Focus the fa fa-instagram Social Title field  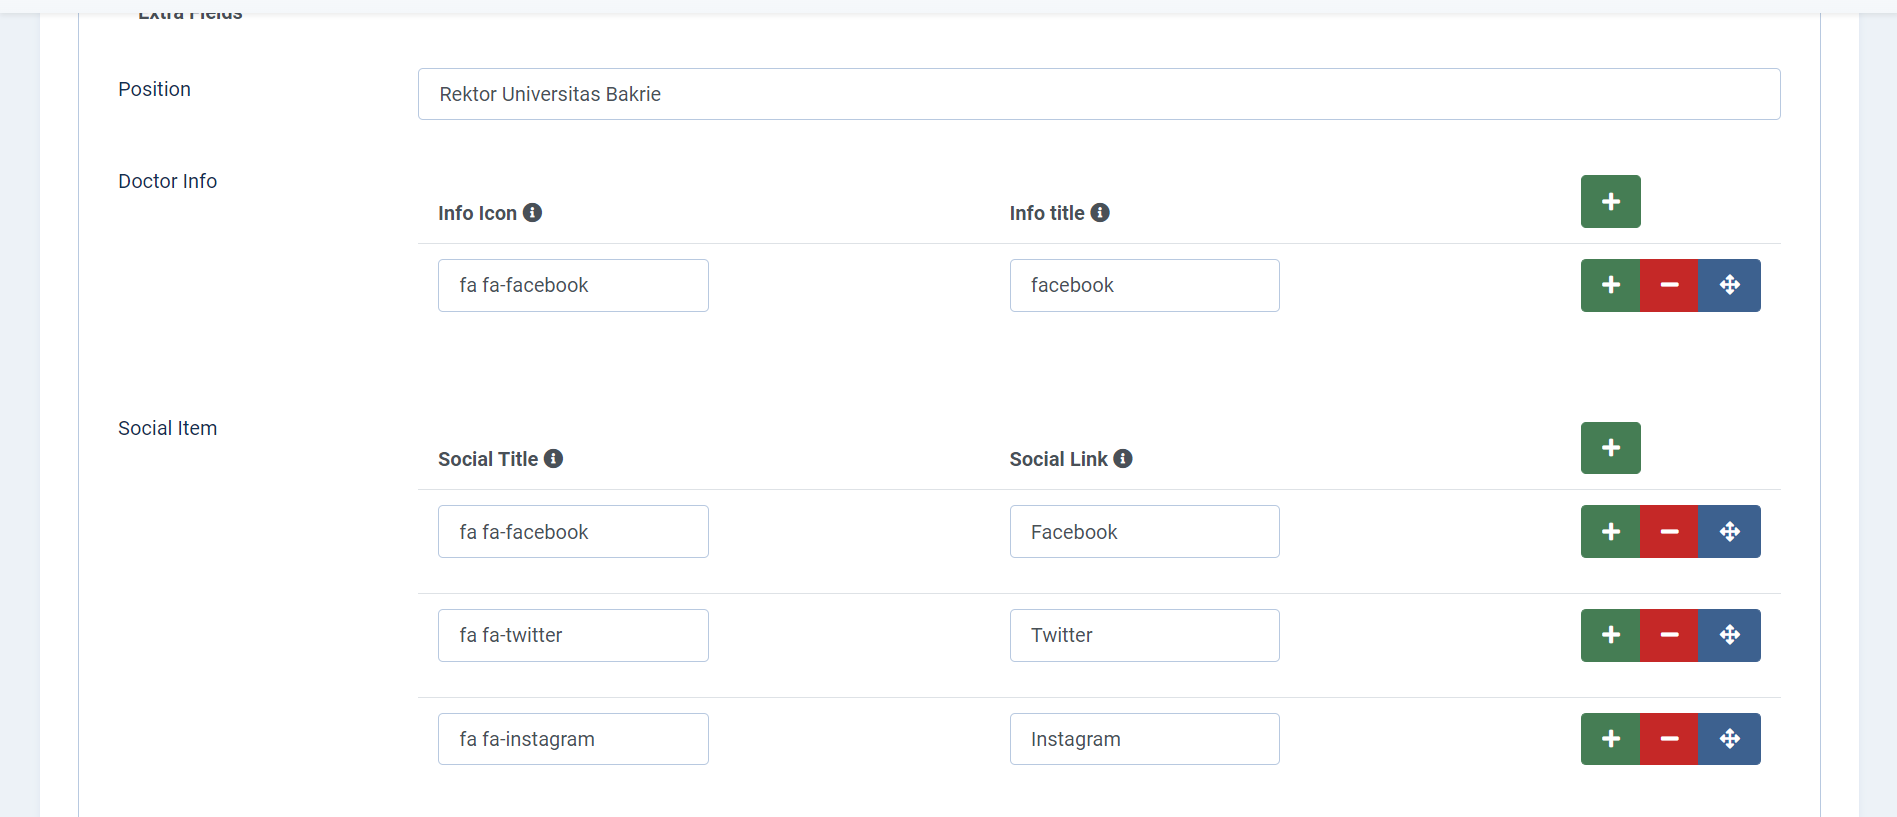tap(573, 740)
